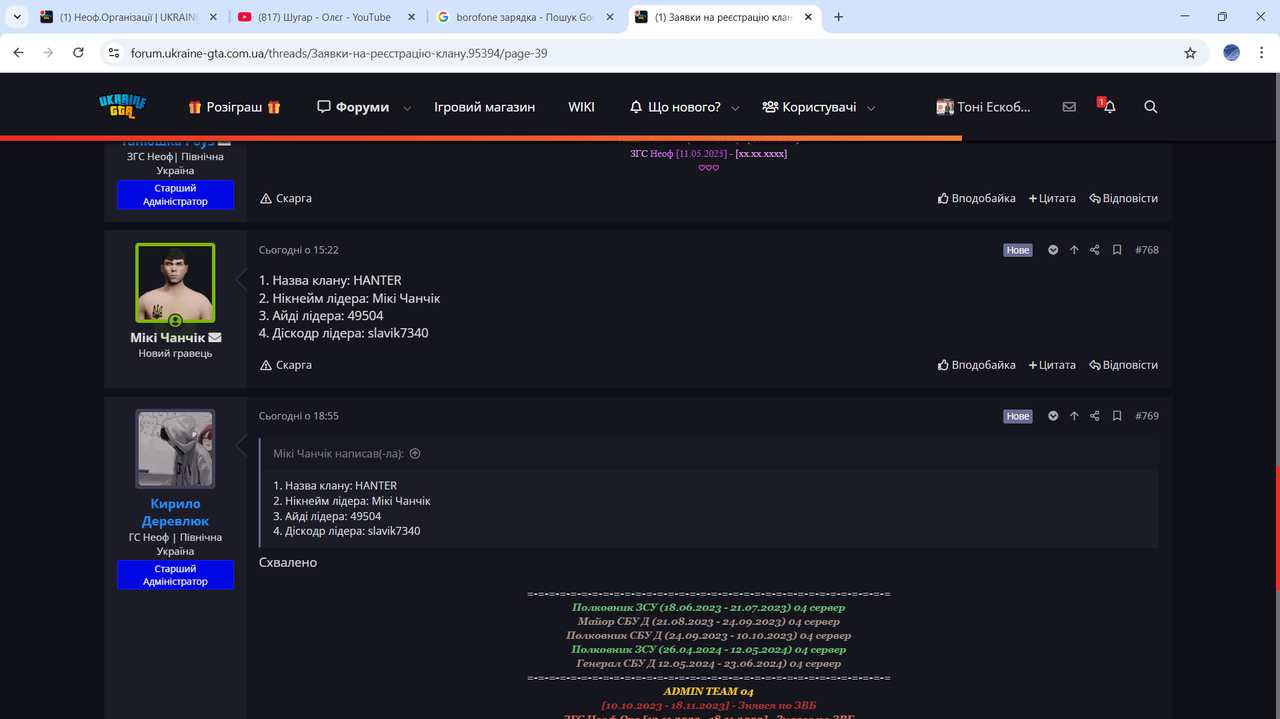Close the borofone зарядка Google tab
The width and height of the screenshot is (1280, 719).
click(610, 17)
